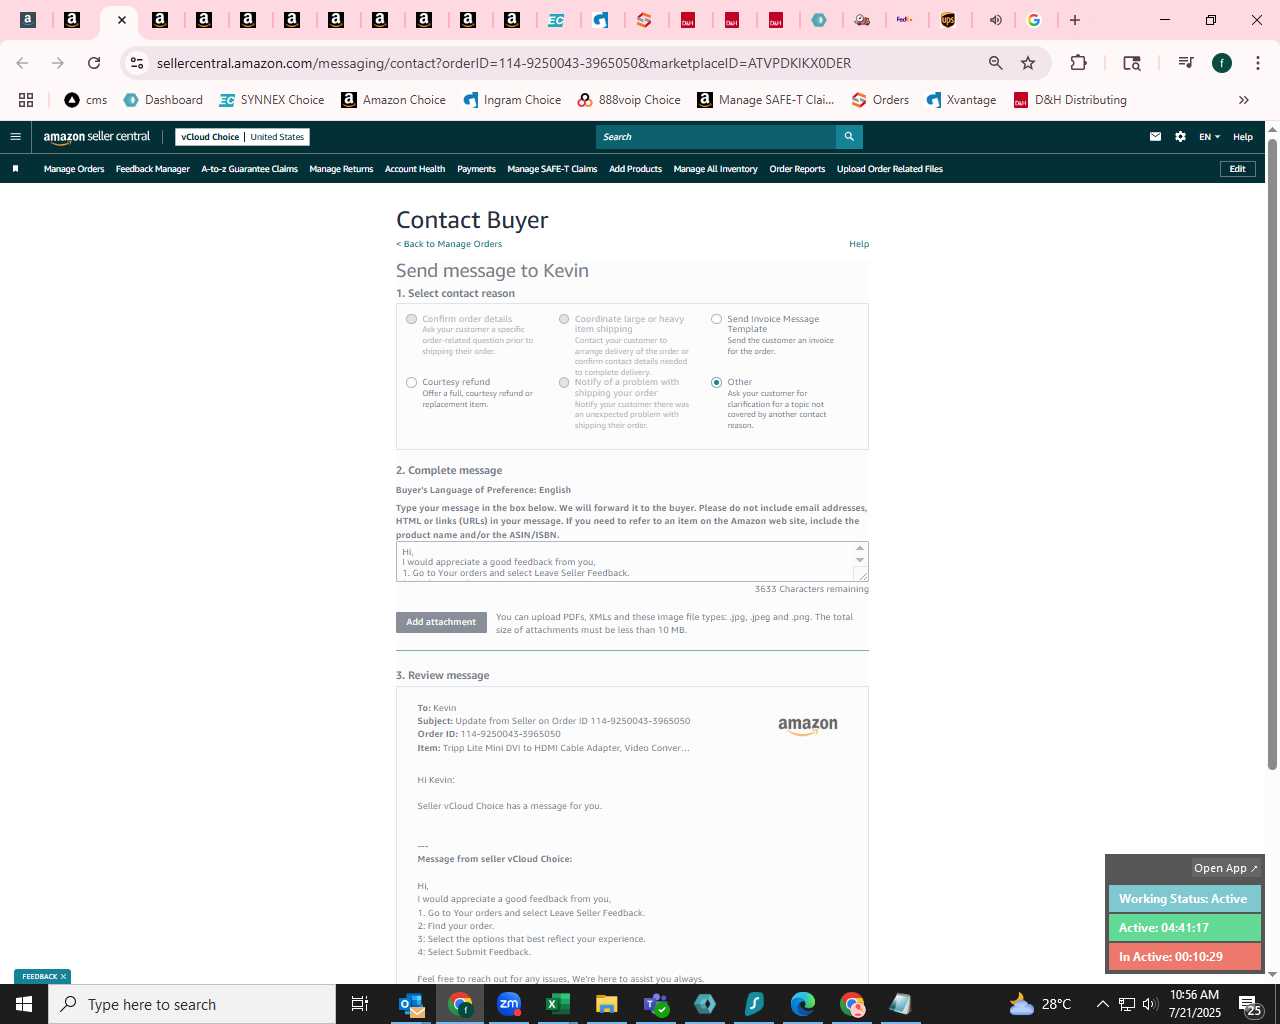Viewport: 1280px width, 1024px height.
Task: Click the Edit button in the navigation bar
Action: 1237,169
